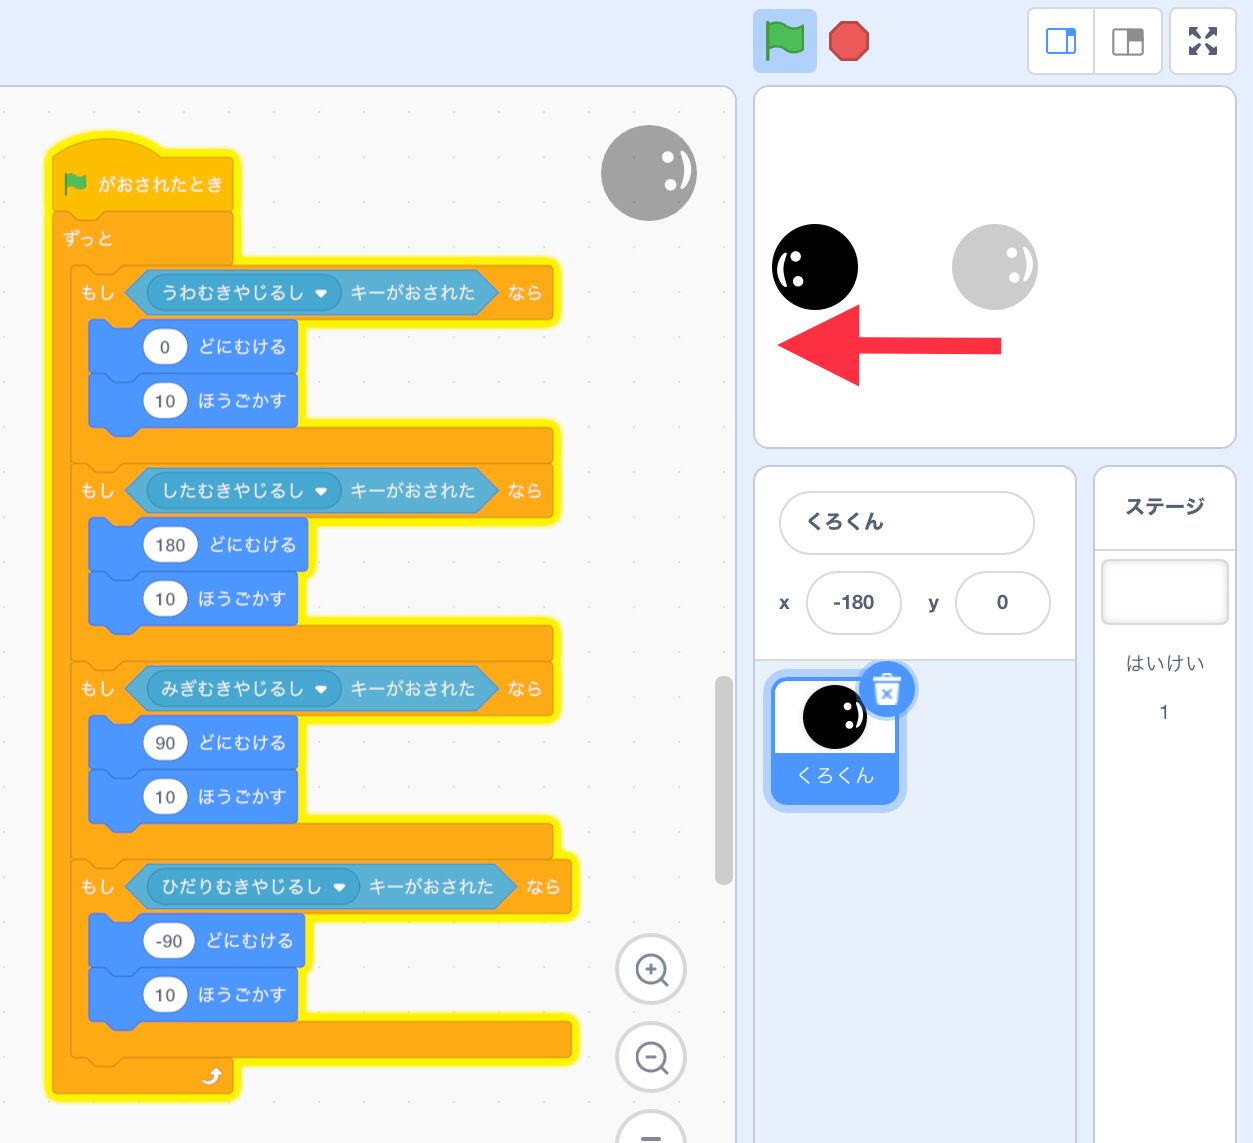
Task: Edit the 10 steps value under the 180 direction block
Action: 165,599
